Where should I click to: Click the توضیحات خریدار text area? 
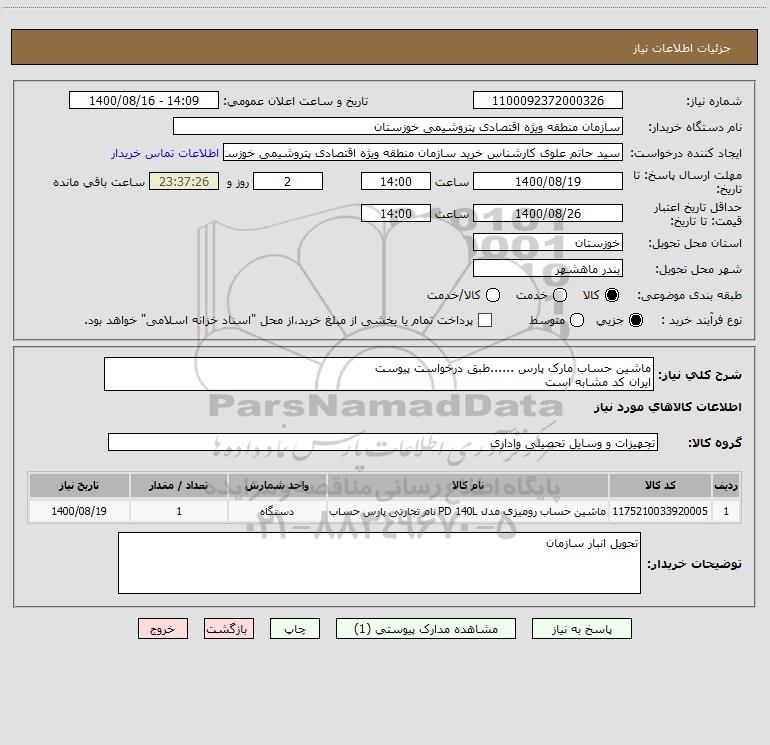[379, 563]
